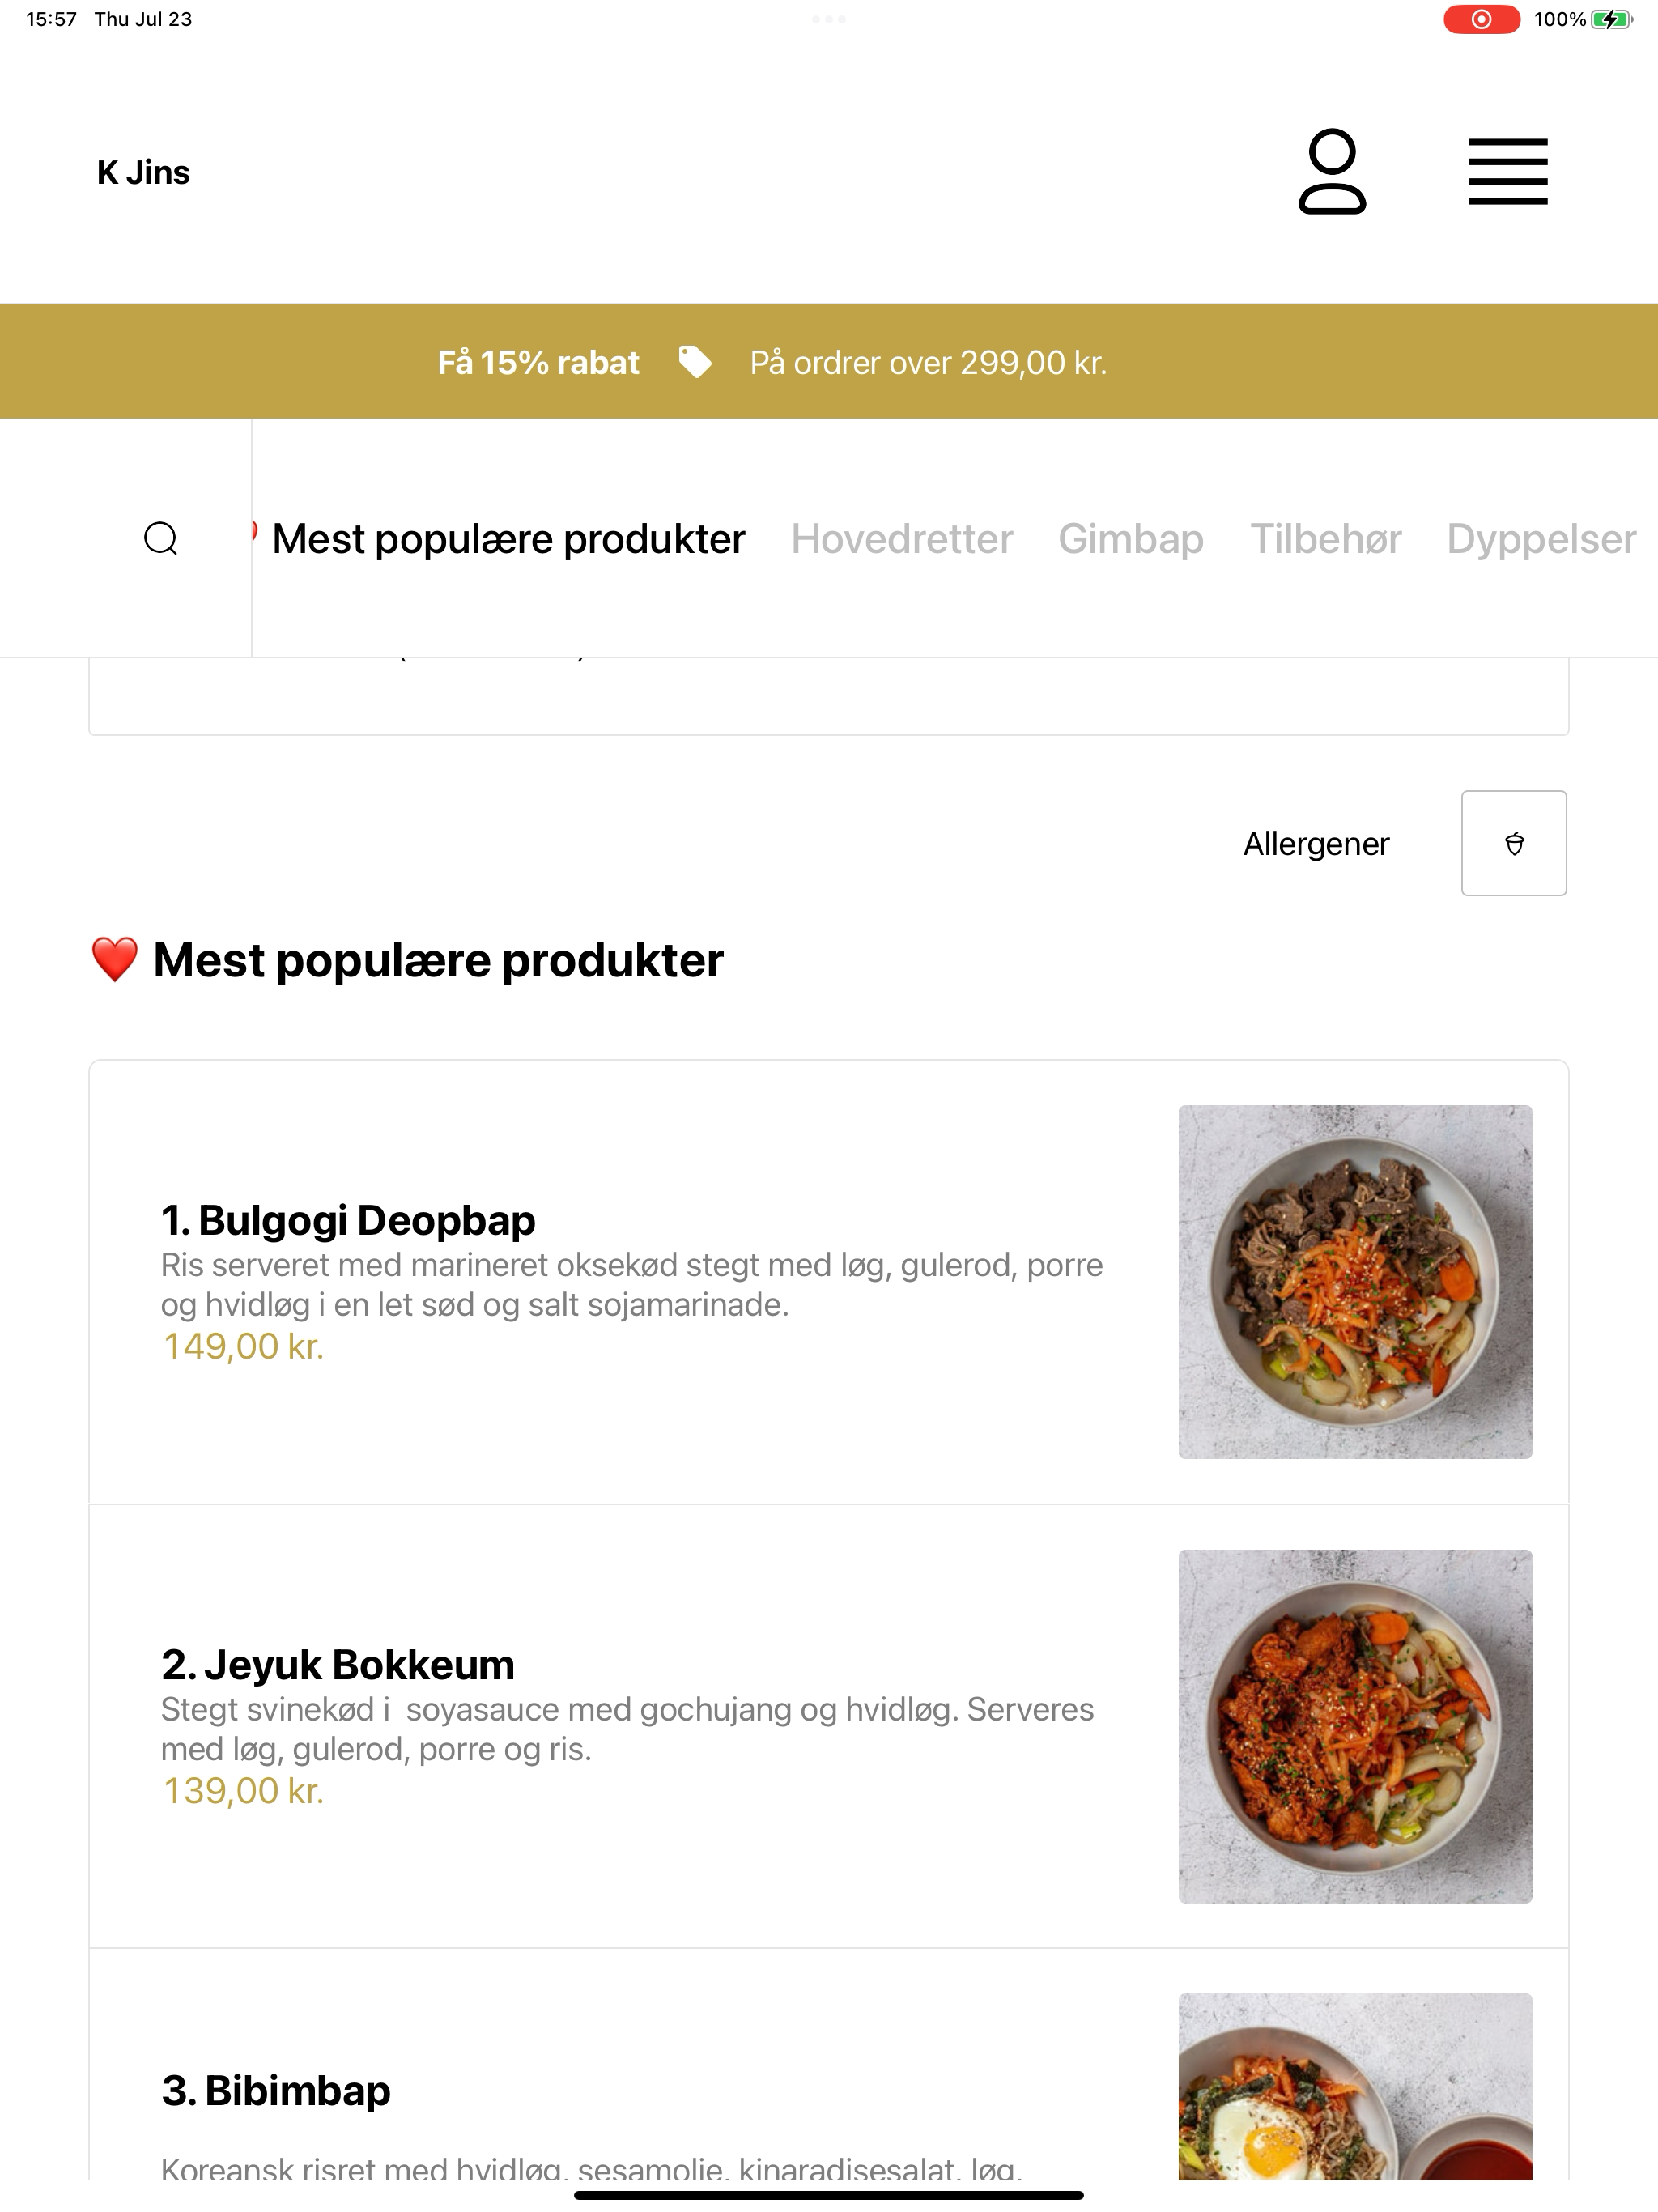
Task: Click the På ordrer over 299,00 kr. text
Action: 928,362
